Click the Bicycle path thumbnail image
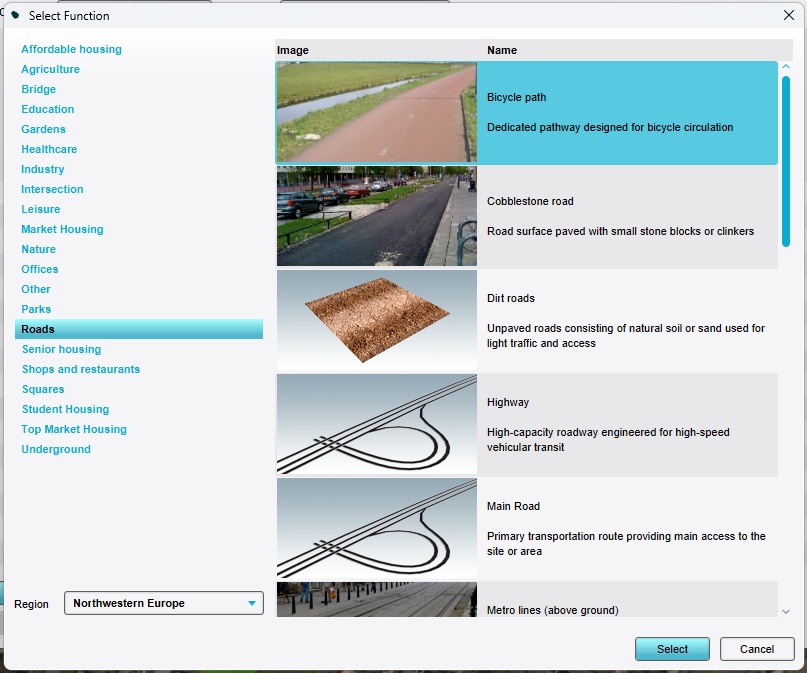The width and height of the screenshot is (807, 673). [x=377, y=112]
